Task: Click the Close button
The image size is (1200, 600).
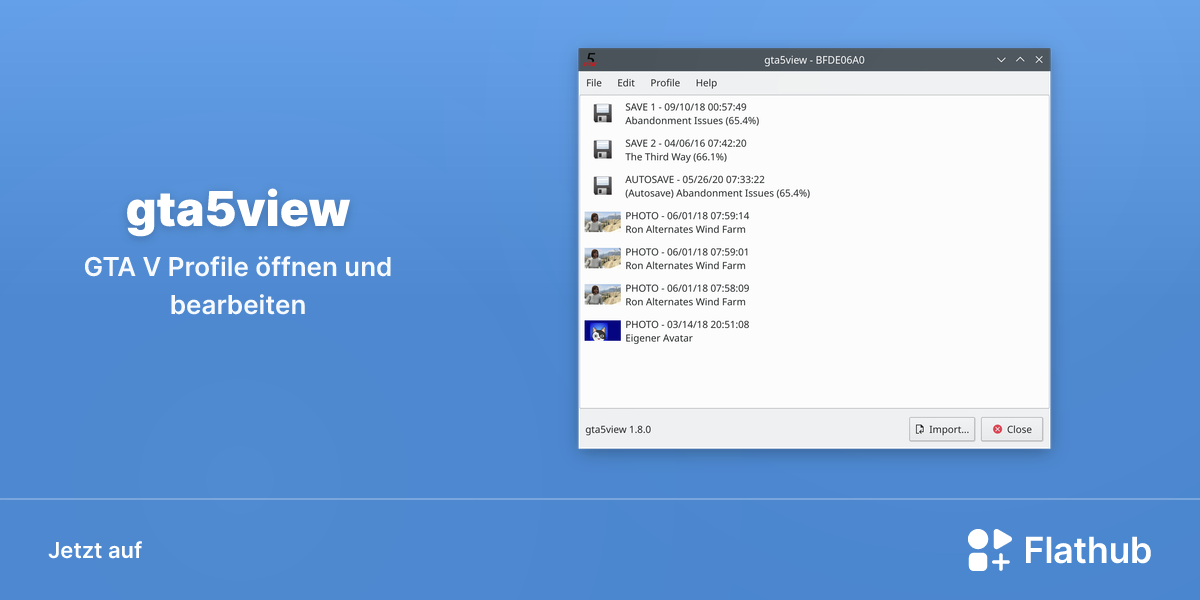Action: click(x=1012, y=429)
